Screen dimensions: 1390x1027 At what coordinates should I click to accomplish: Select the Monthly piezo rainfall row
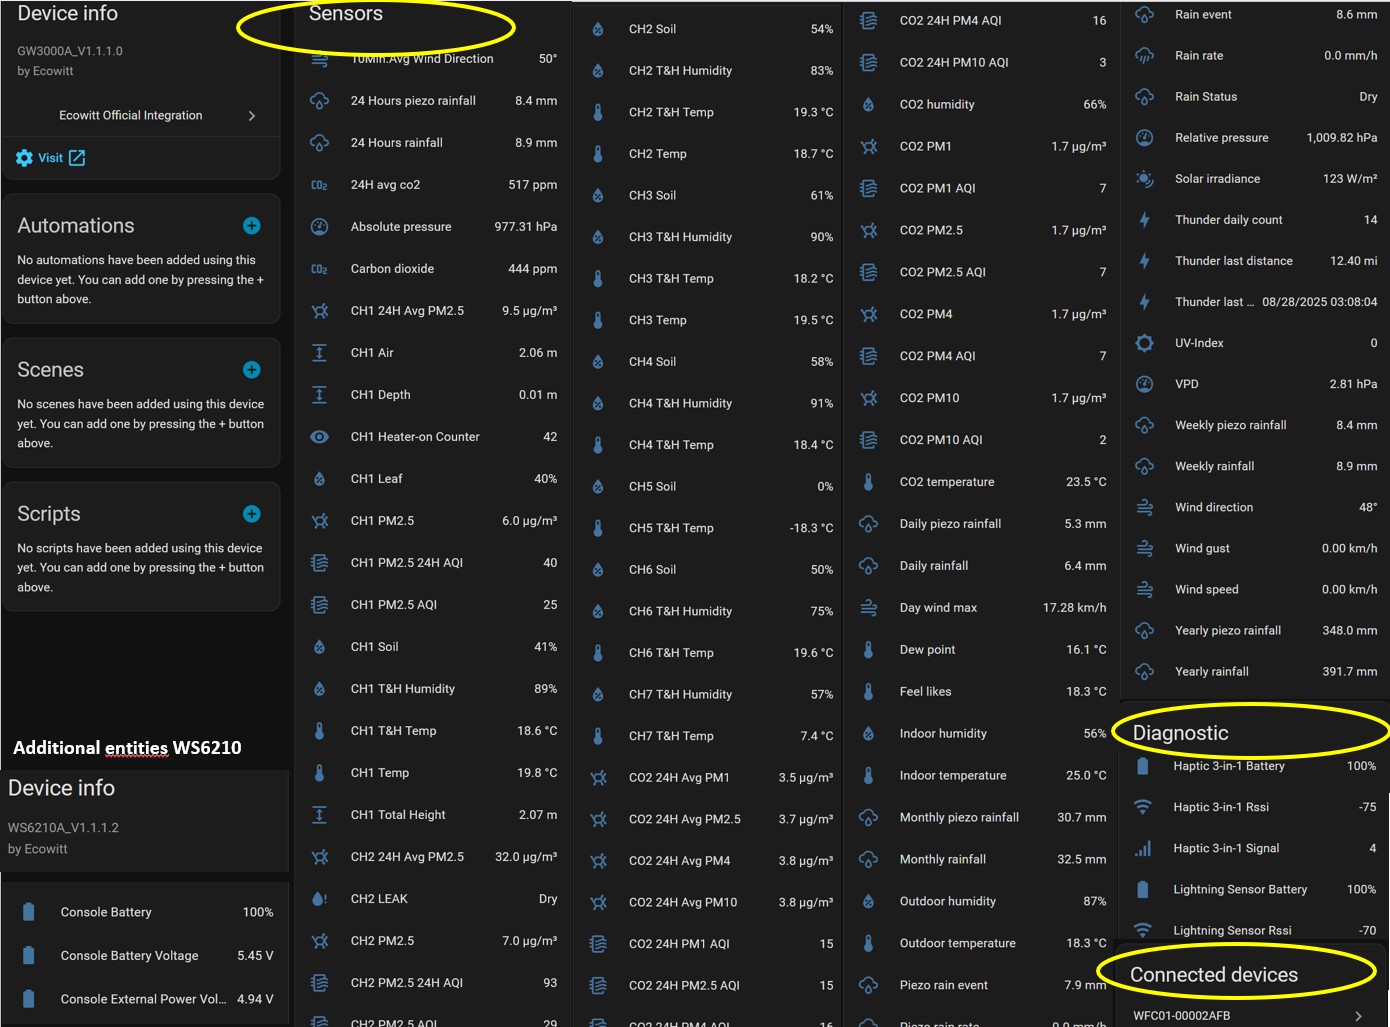click(982, 818)
